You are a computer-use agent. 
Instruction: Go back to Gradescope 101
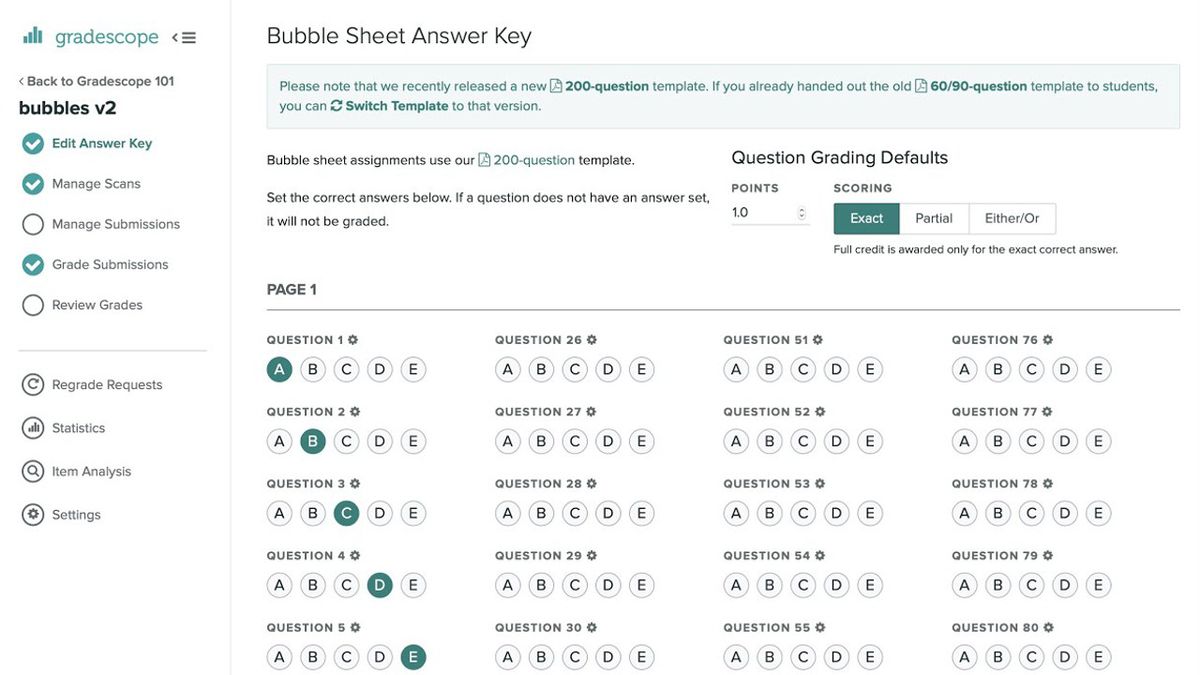tap(95, 80)
